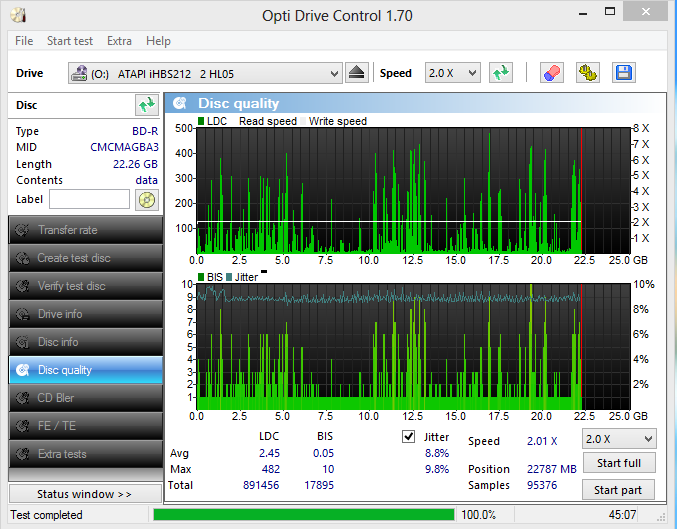Open the Extra menu
677x529 pixels.
[x=119, y=41]
